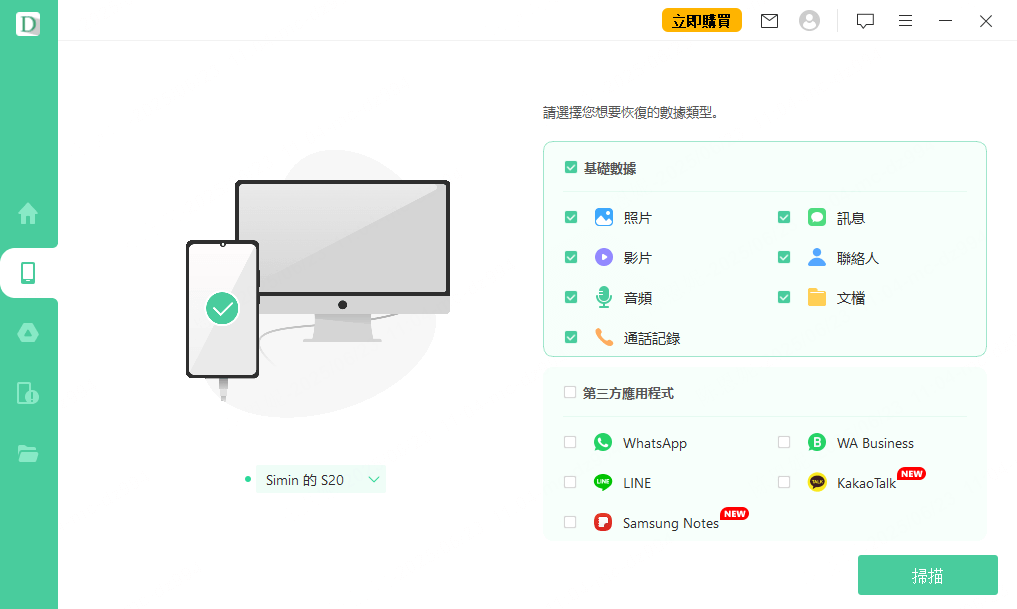Open the Home icon in sidebar
The height and width of the screenshot is (609, 1017).
28,213
